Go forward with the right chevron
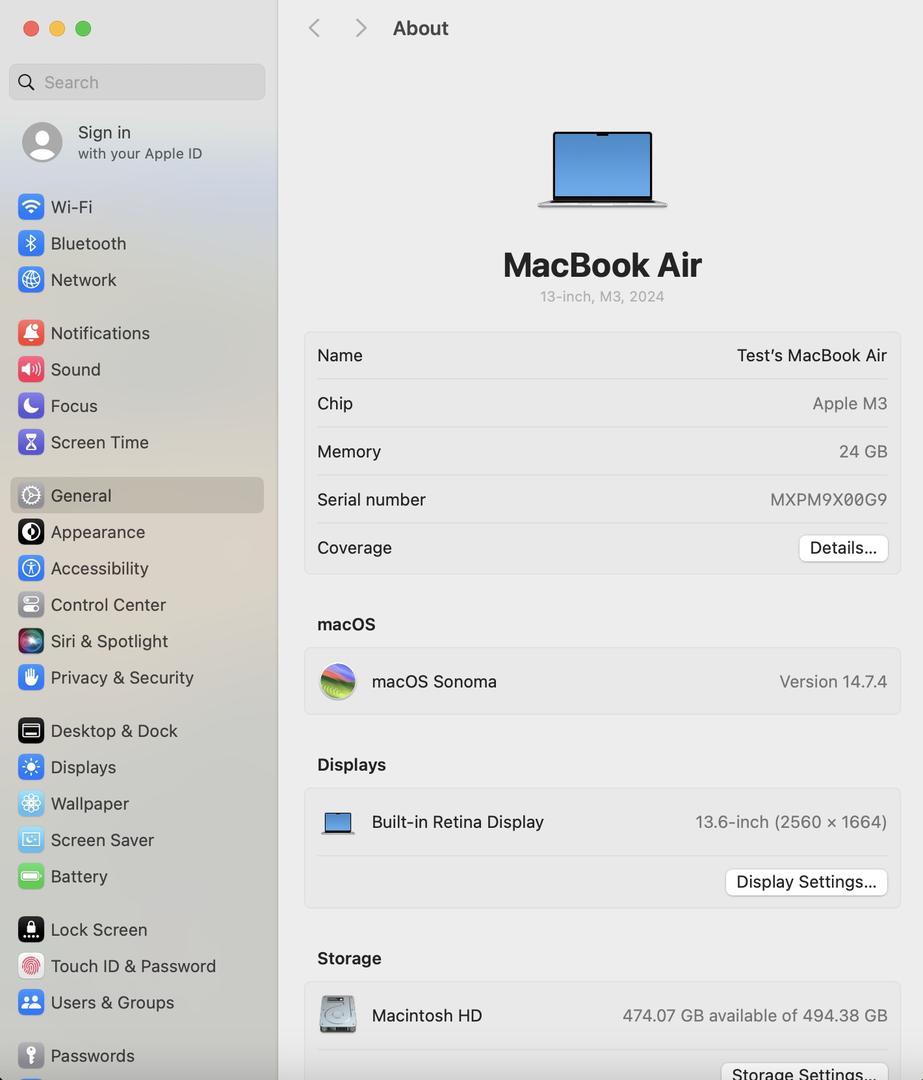Screen dimensions: 923x1080 (360, 28)
